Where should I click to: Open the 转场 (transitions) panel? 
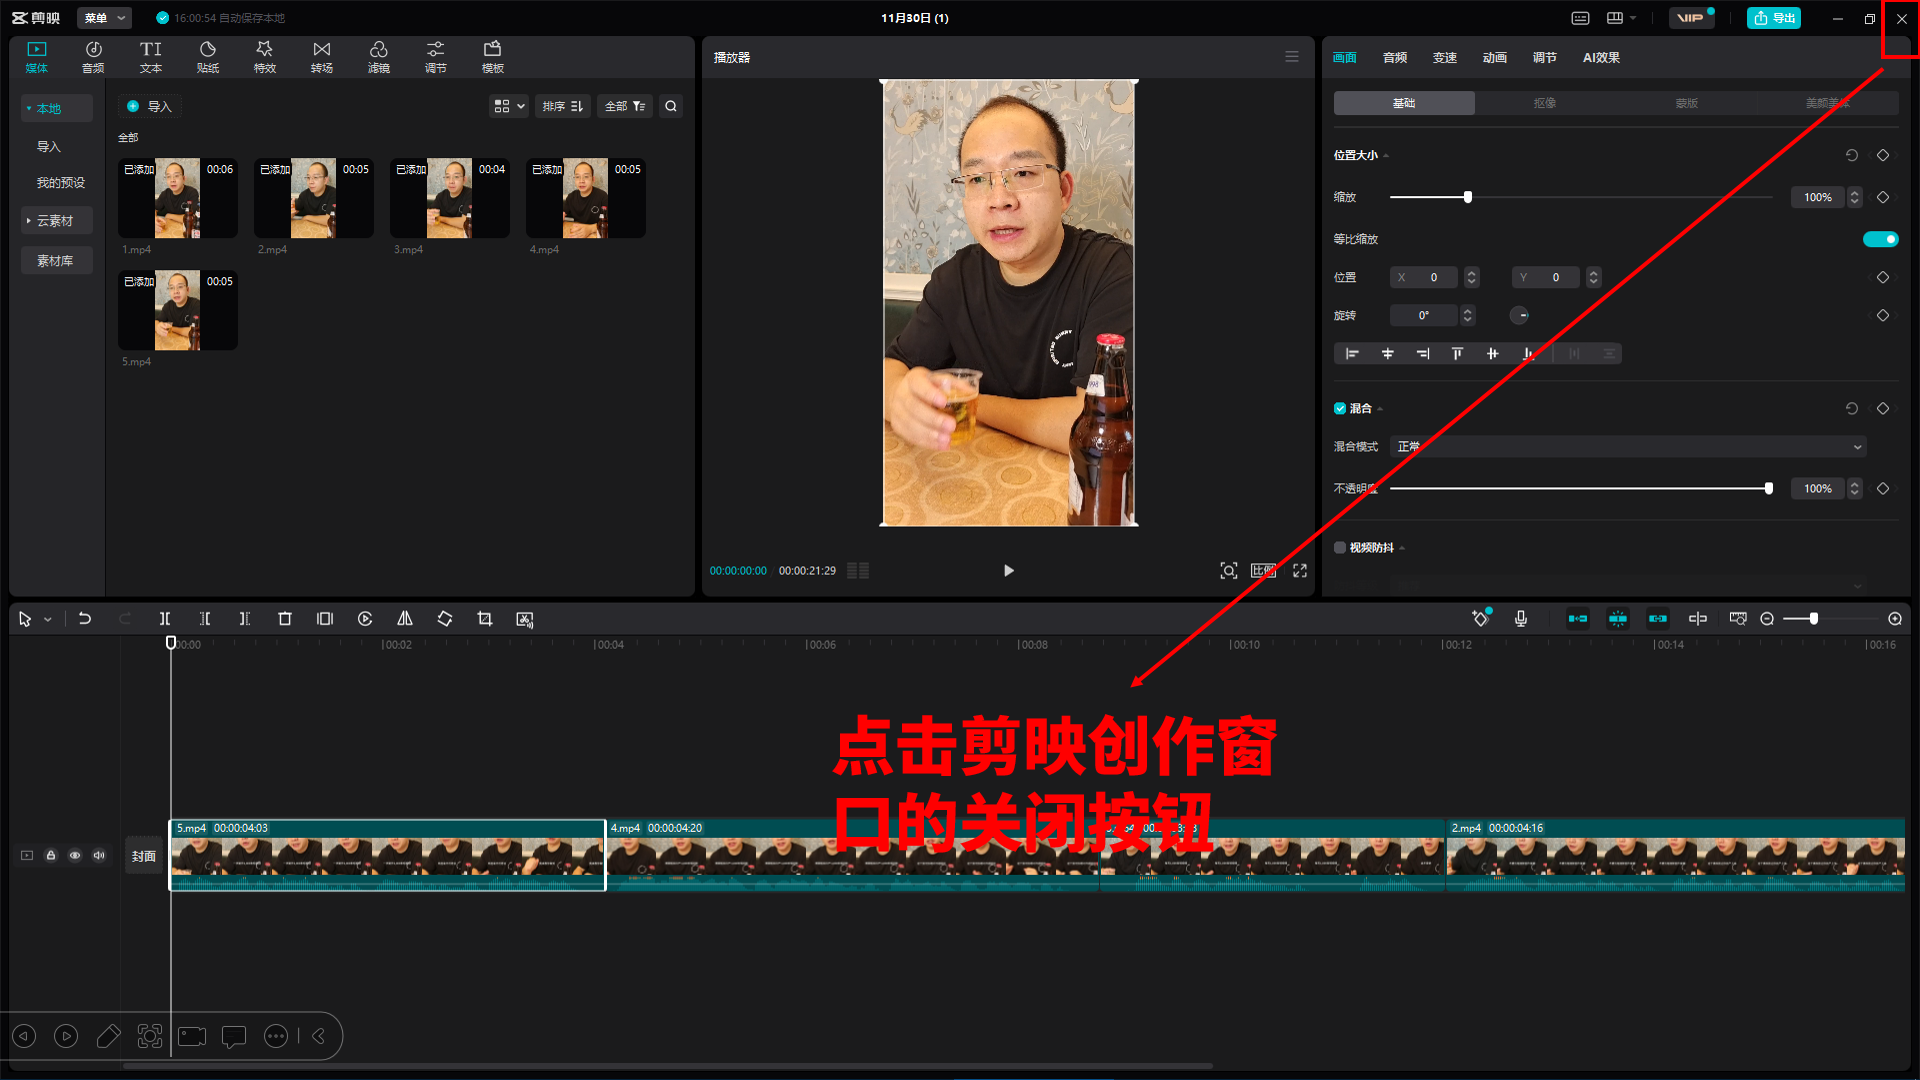tap(322, 57)
